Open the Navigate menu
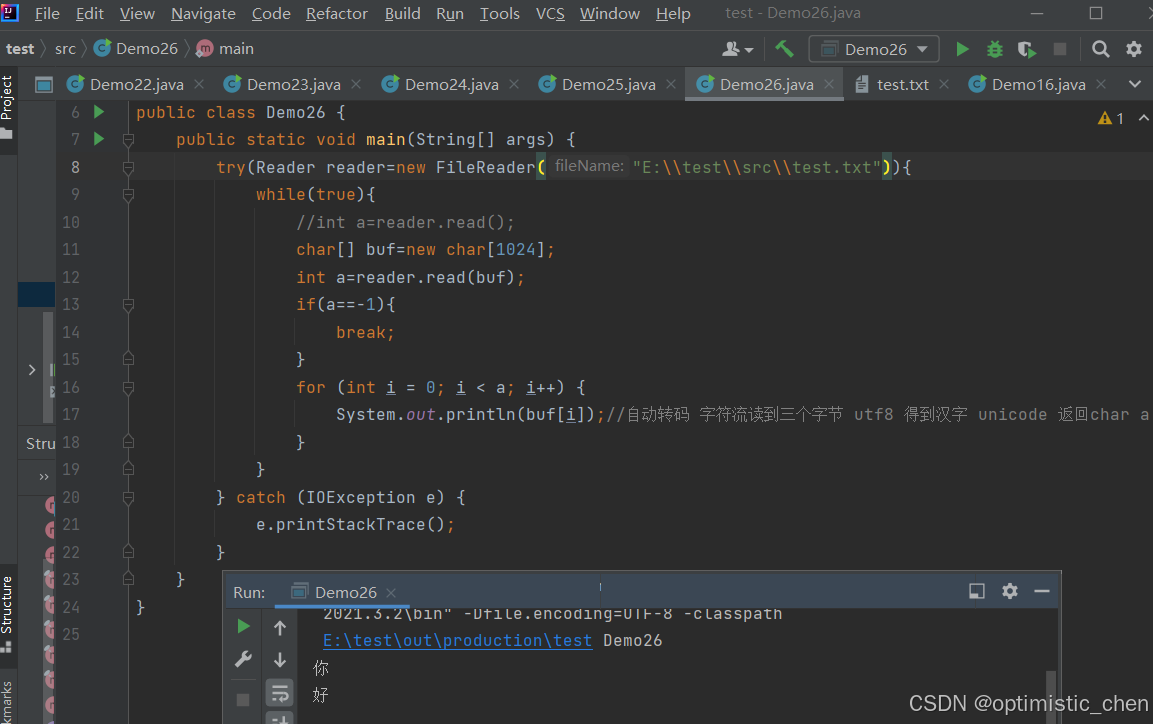The image size is (1153, 724). 204,13
